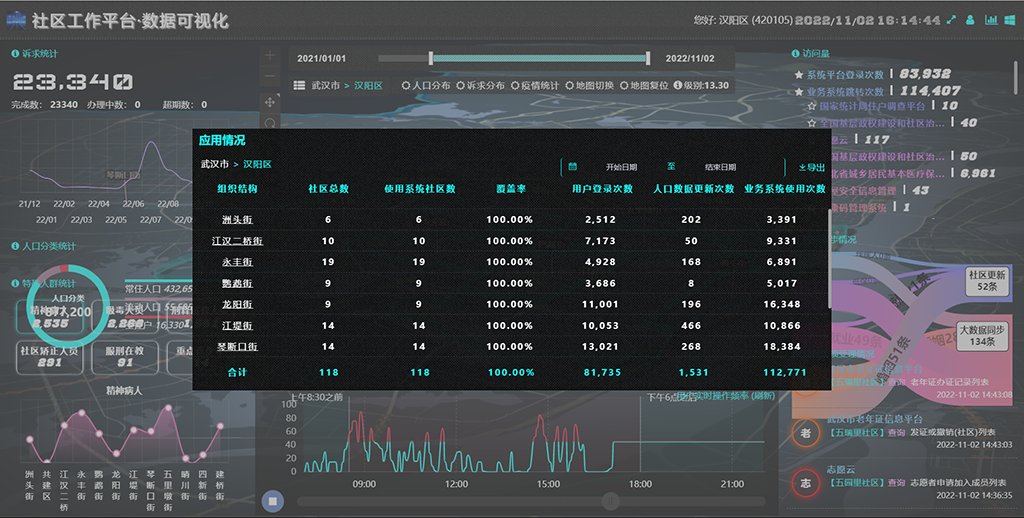
Task: Click the right handle of date range slider
Action: (x=648, y=58)
